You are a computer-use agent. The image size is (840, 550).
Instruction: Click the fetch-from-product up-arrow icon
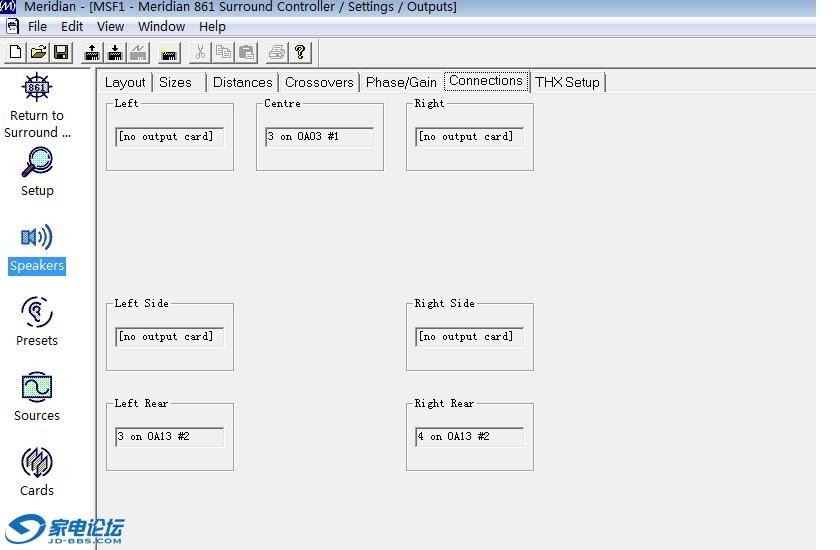click(x=92, y=52)
